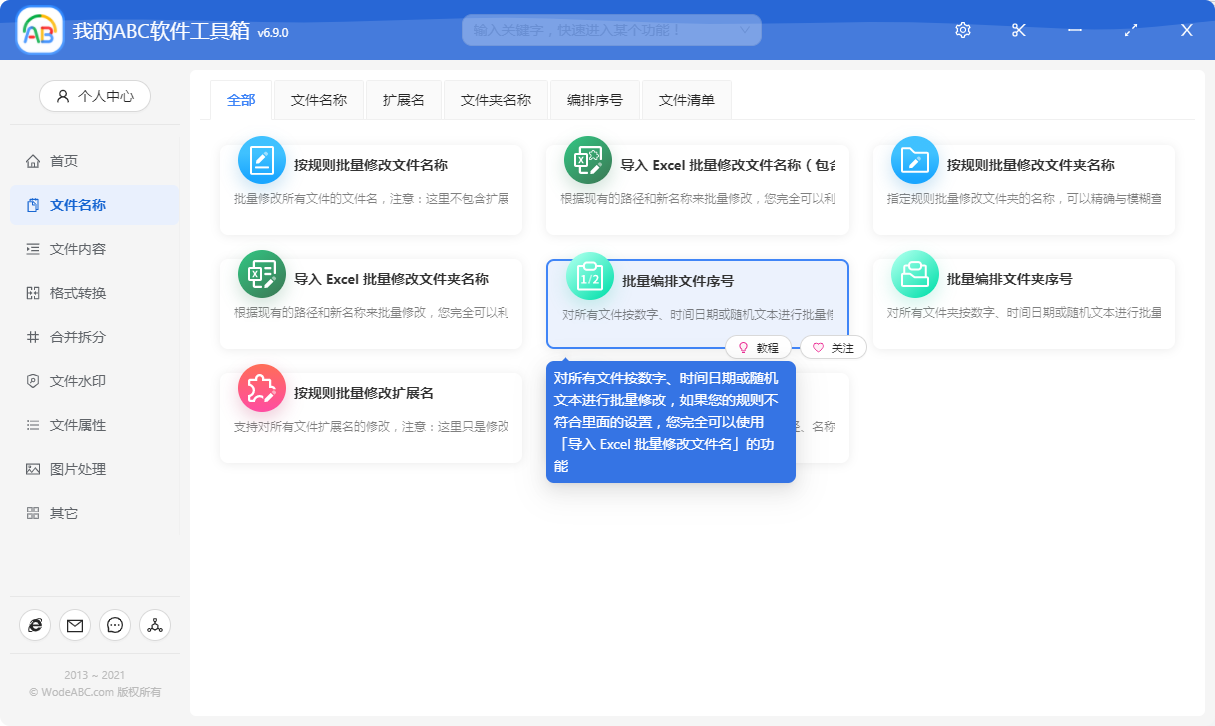Click the red puzzle 修改扩展名 icon
Viewport: 1215px width, 726px height.
coord(262,388)
